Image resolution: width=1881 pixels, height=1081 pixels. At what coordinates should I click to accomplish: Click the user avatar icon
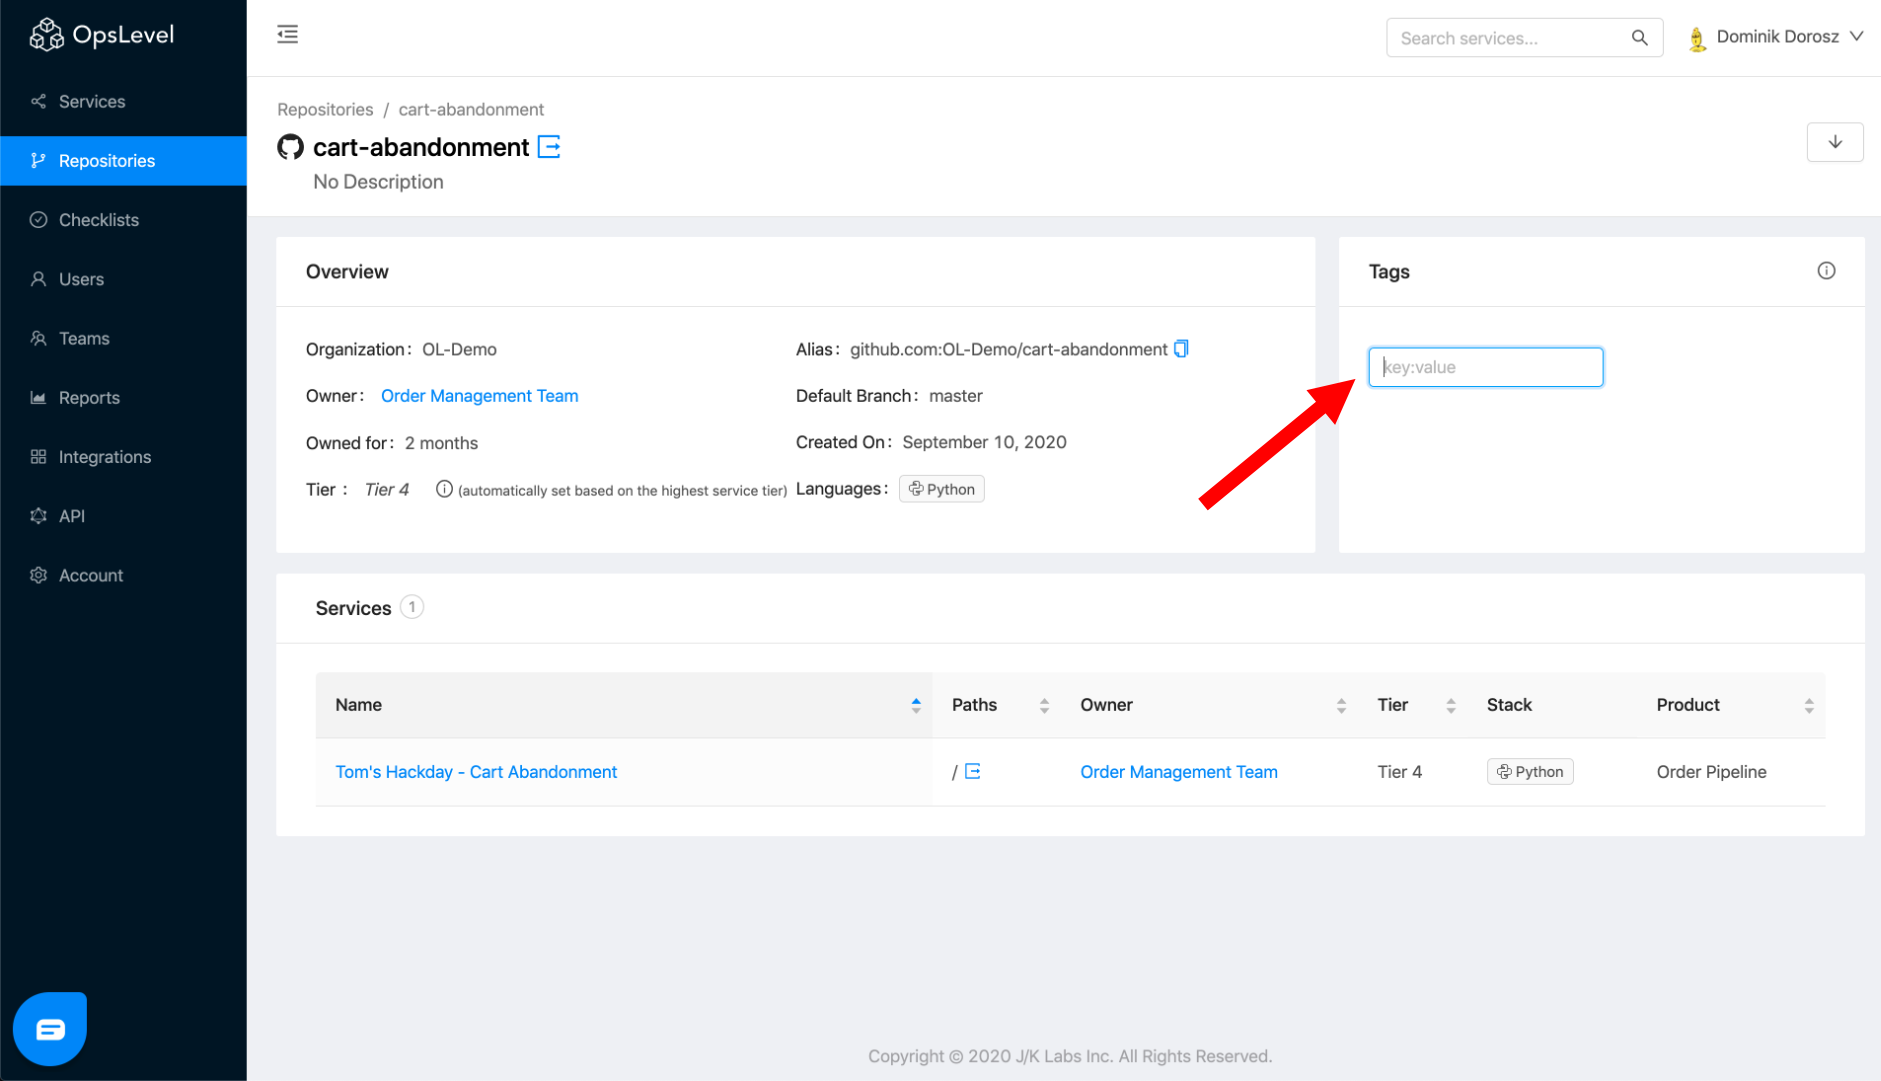point(1697,38)
